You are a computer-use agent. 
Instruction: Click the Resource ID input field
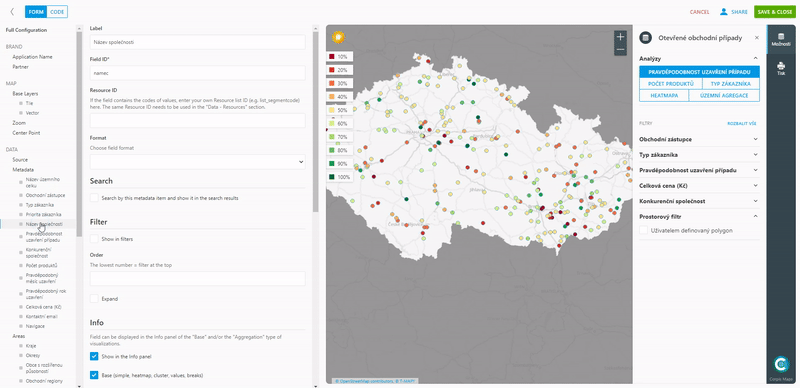coord(197,120)
